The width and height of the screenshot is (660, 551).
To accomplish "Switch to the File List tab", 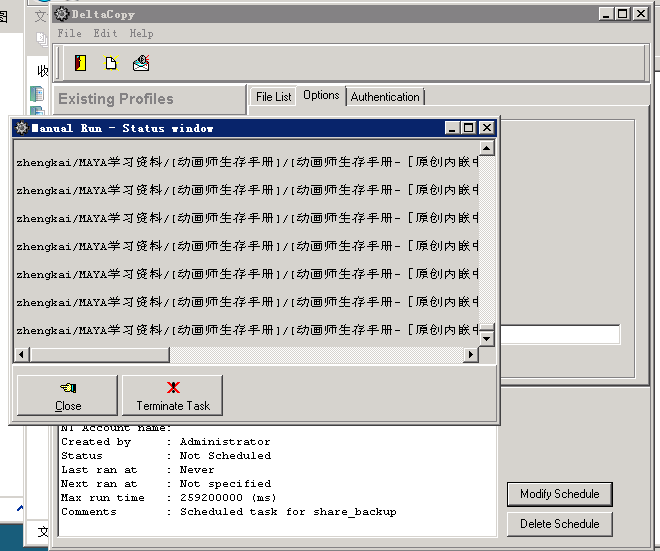I will [x=273, y=97].
